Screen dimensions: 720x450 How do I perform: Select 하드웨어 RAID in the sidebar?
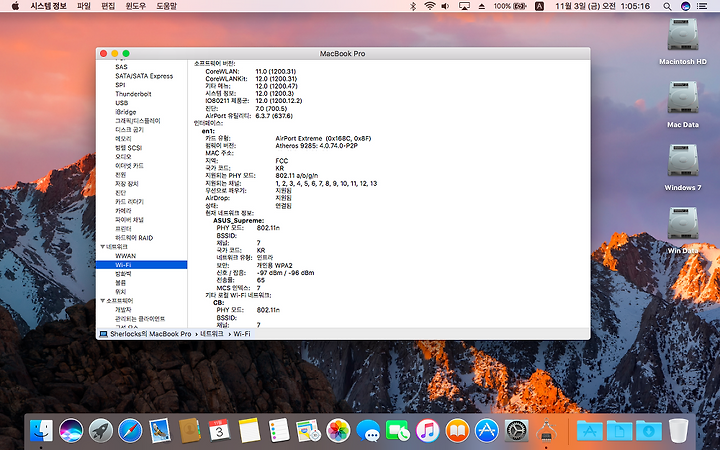click(x=134, y=238)
